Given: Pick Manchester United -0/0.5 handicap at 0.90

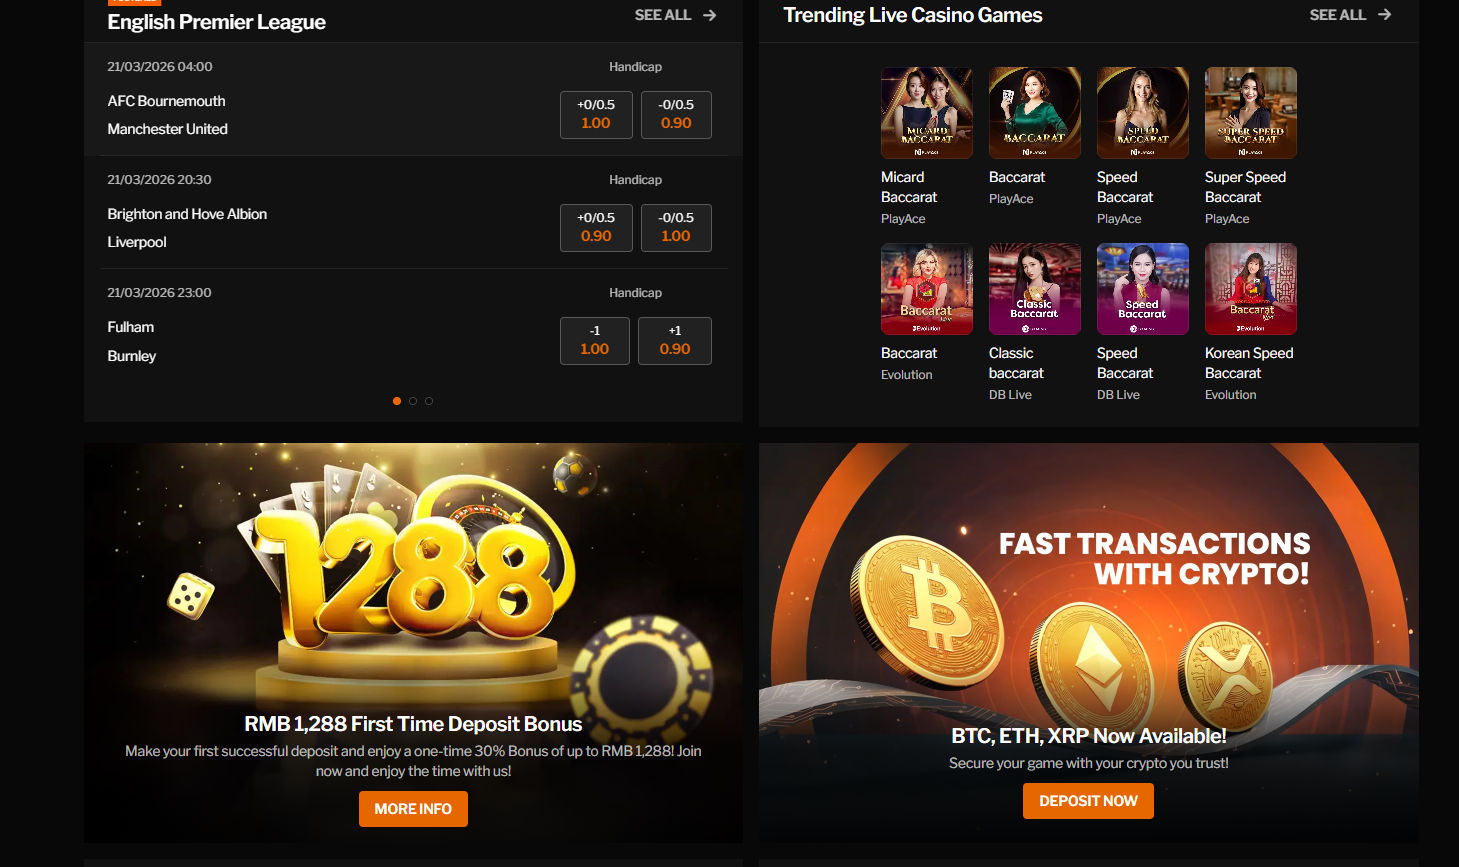Looking at the screenshot, I should pos(676,114).
